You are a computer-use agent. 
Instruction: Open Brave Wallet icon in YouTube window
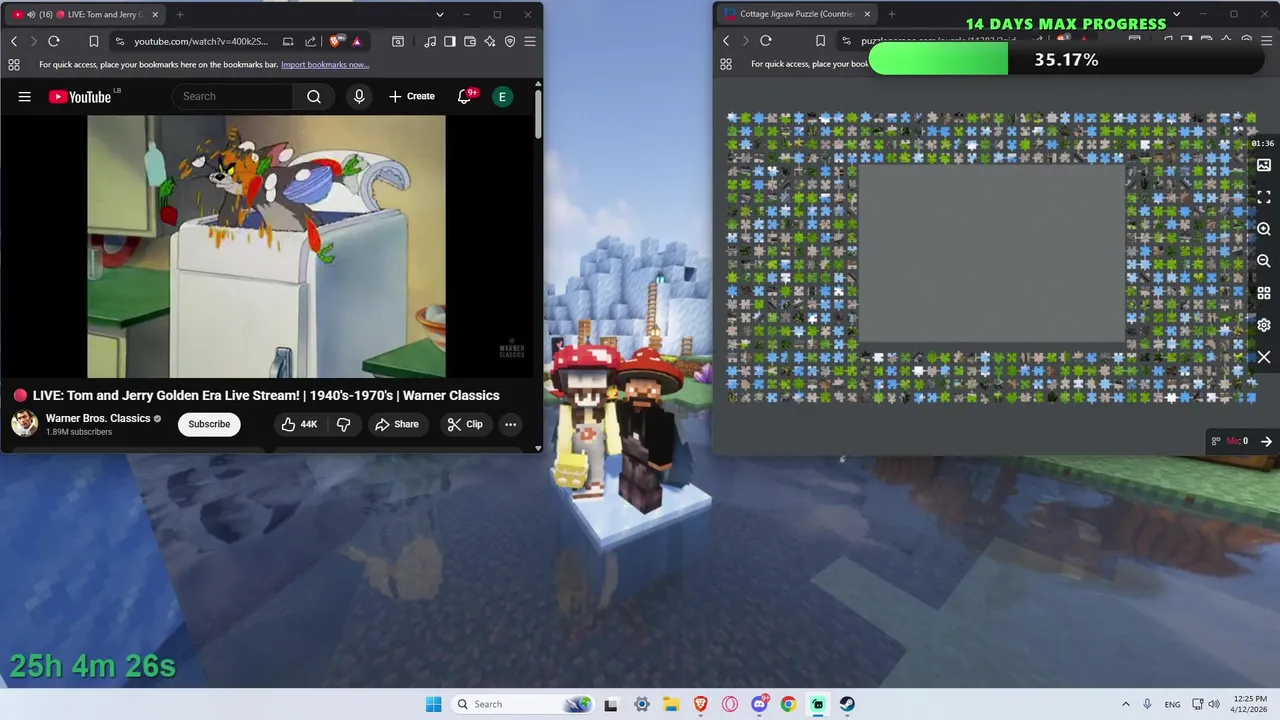(470, 41)
